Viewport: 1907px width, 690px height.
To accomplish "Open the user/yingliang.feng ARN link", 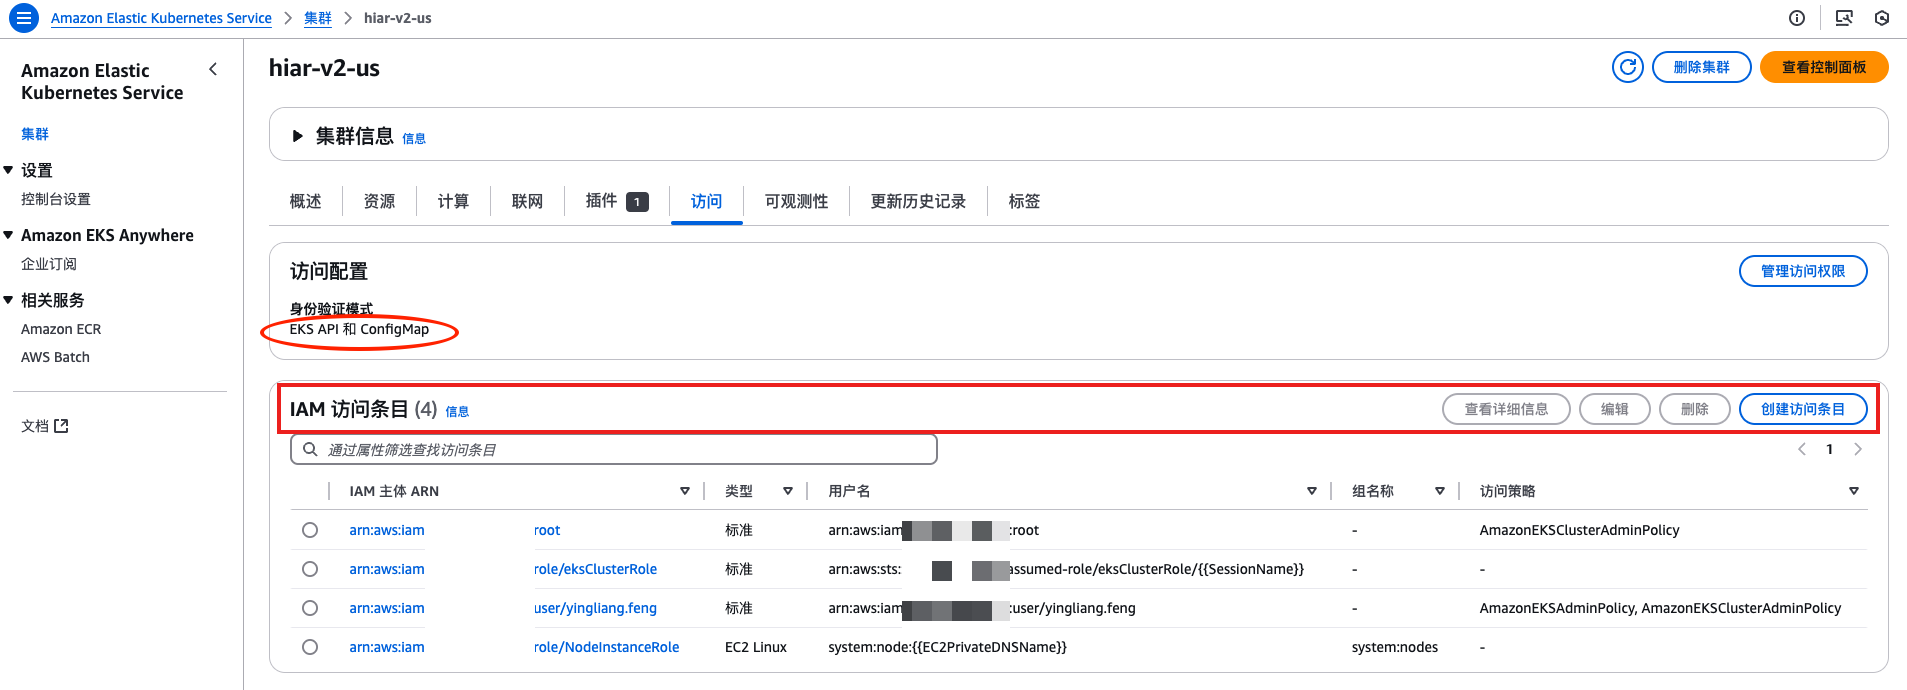I will click(x=503, y=608).
